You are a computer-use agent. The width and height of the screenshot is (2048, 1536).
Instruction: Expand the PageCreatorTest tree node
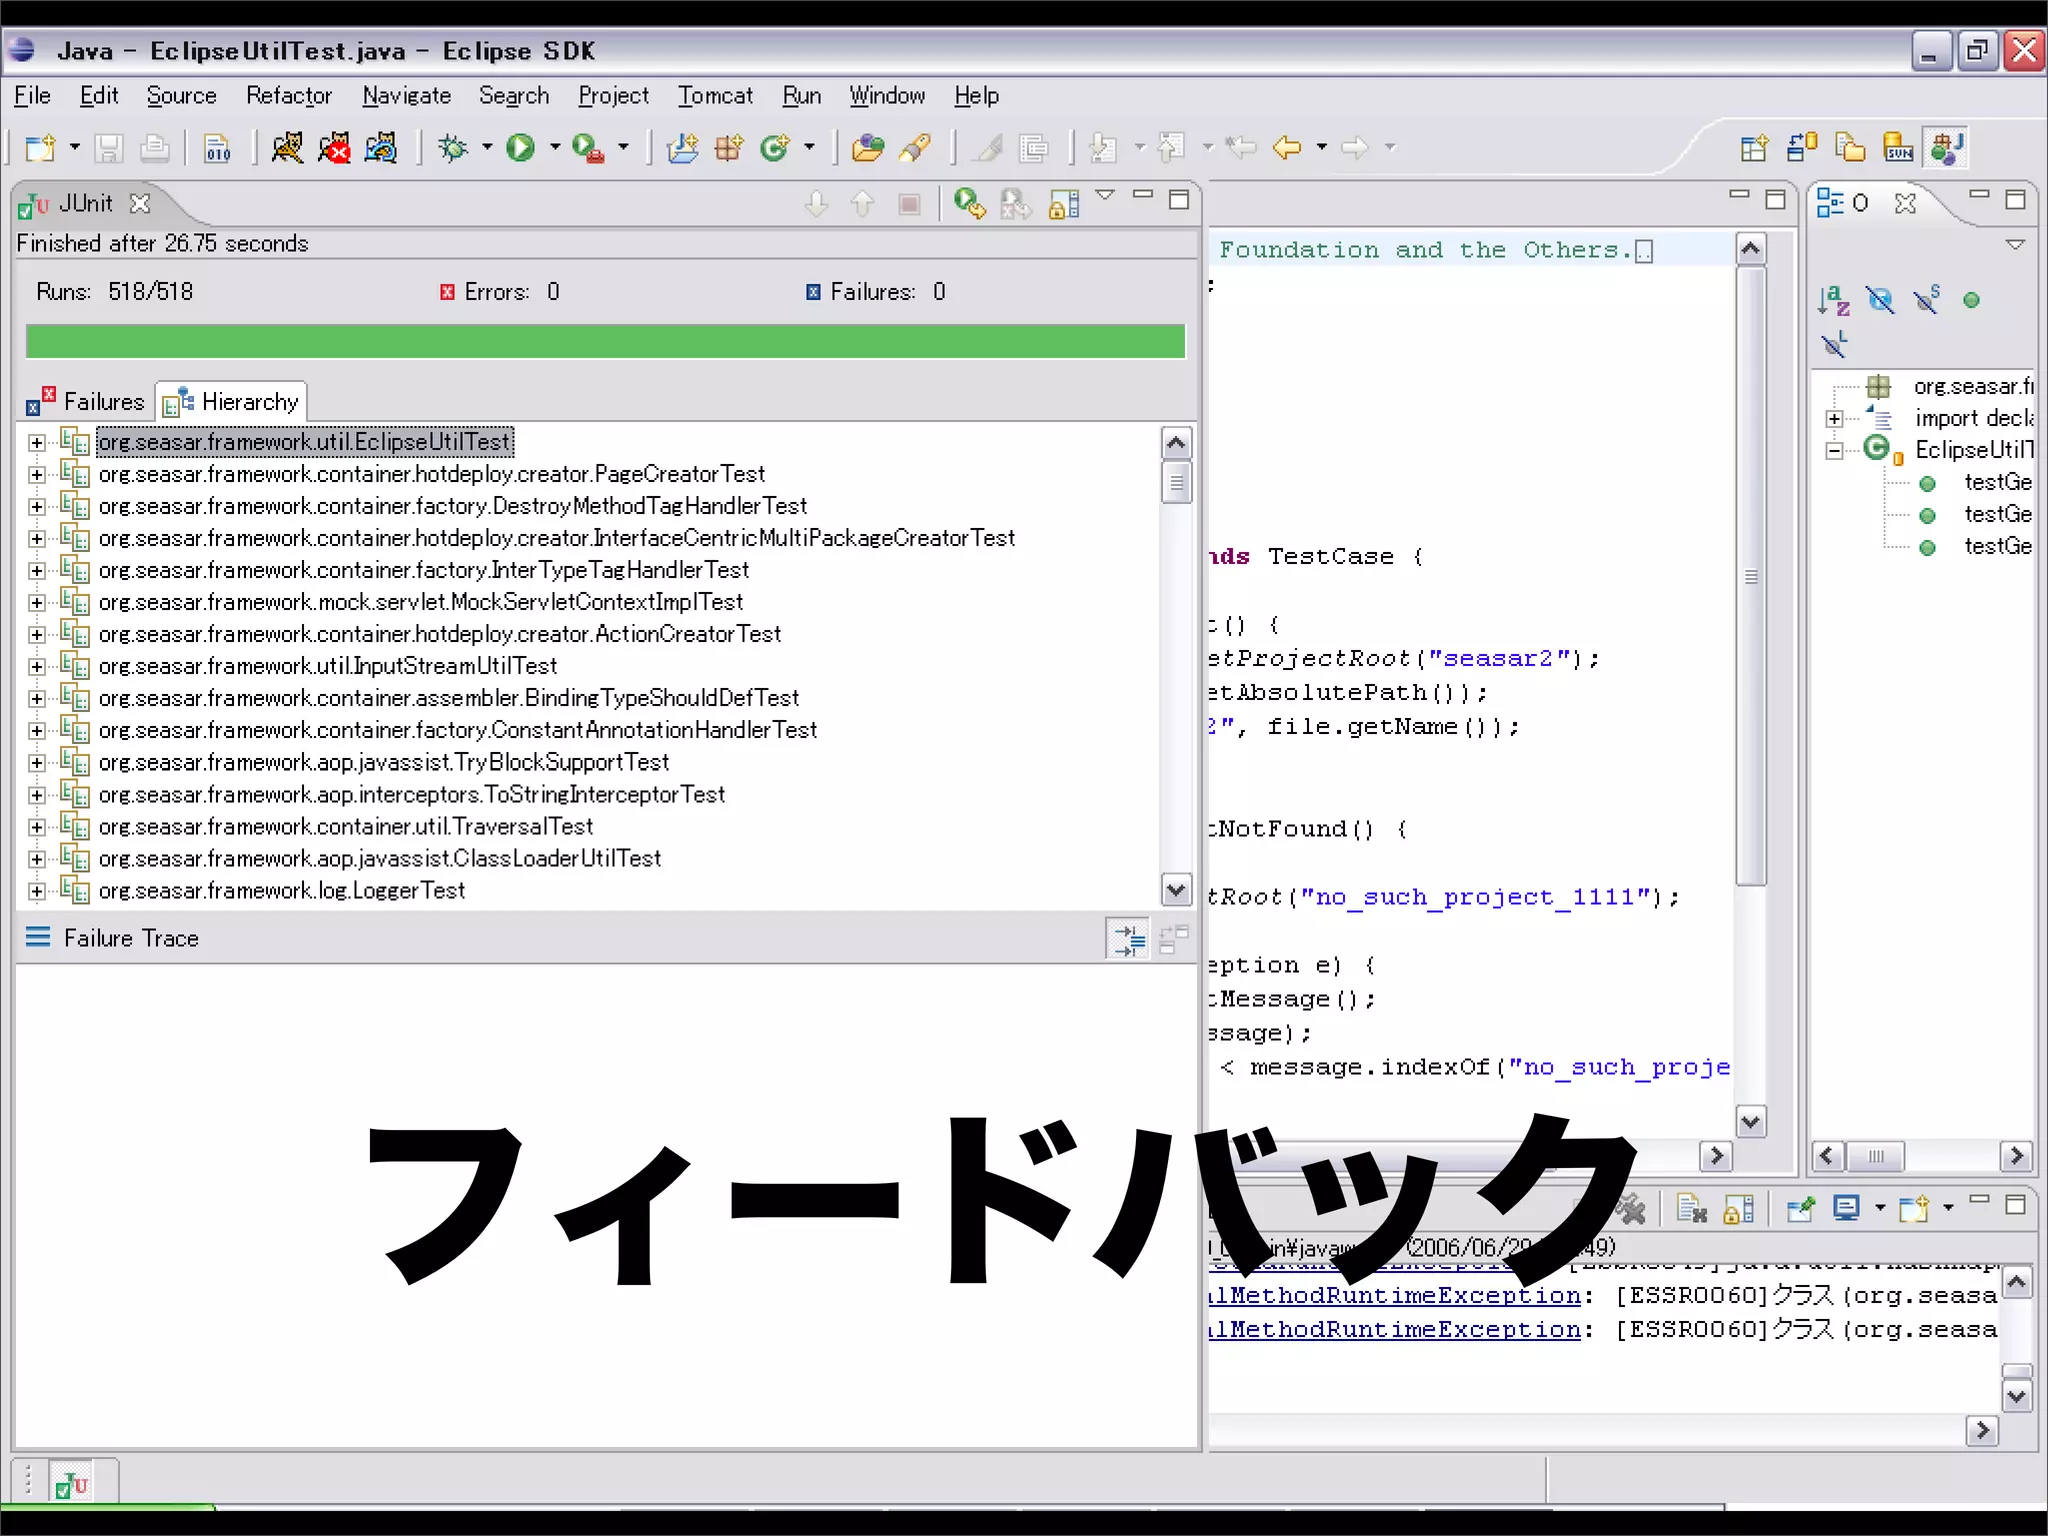pyautogui.click(x=36, y=474)
